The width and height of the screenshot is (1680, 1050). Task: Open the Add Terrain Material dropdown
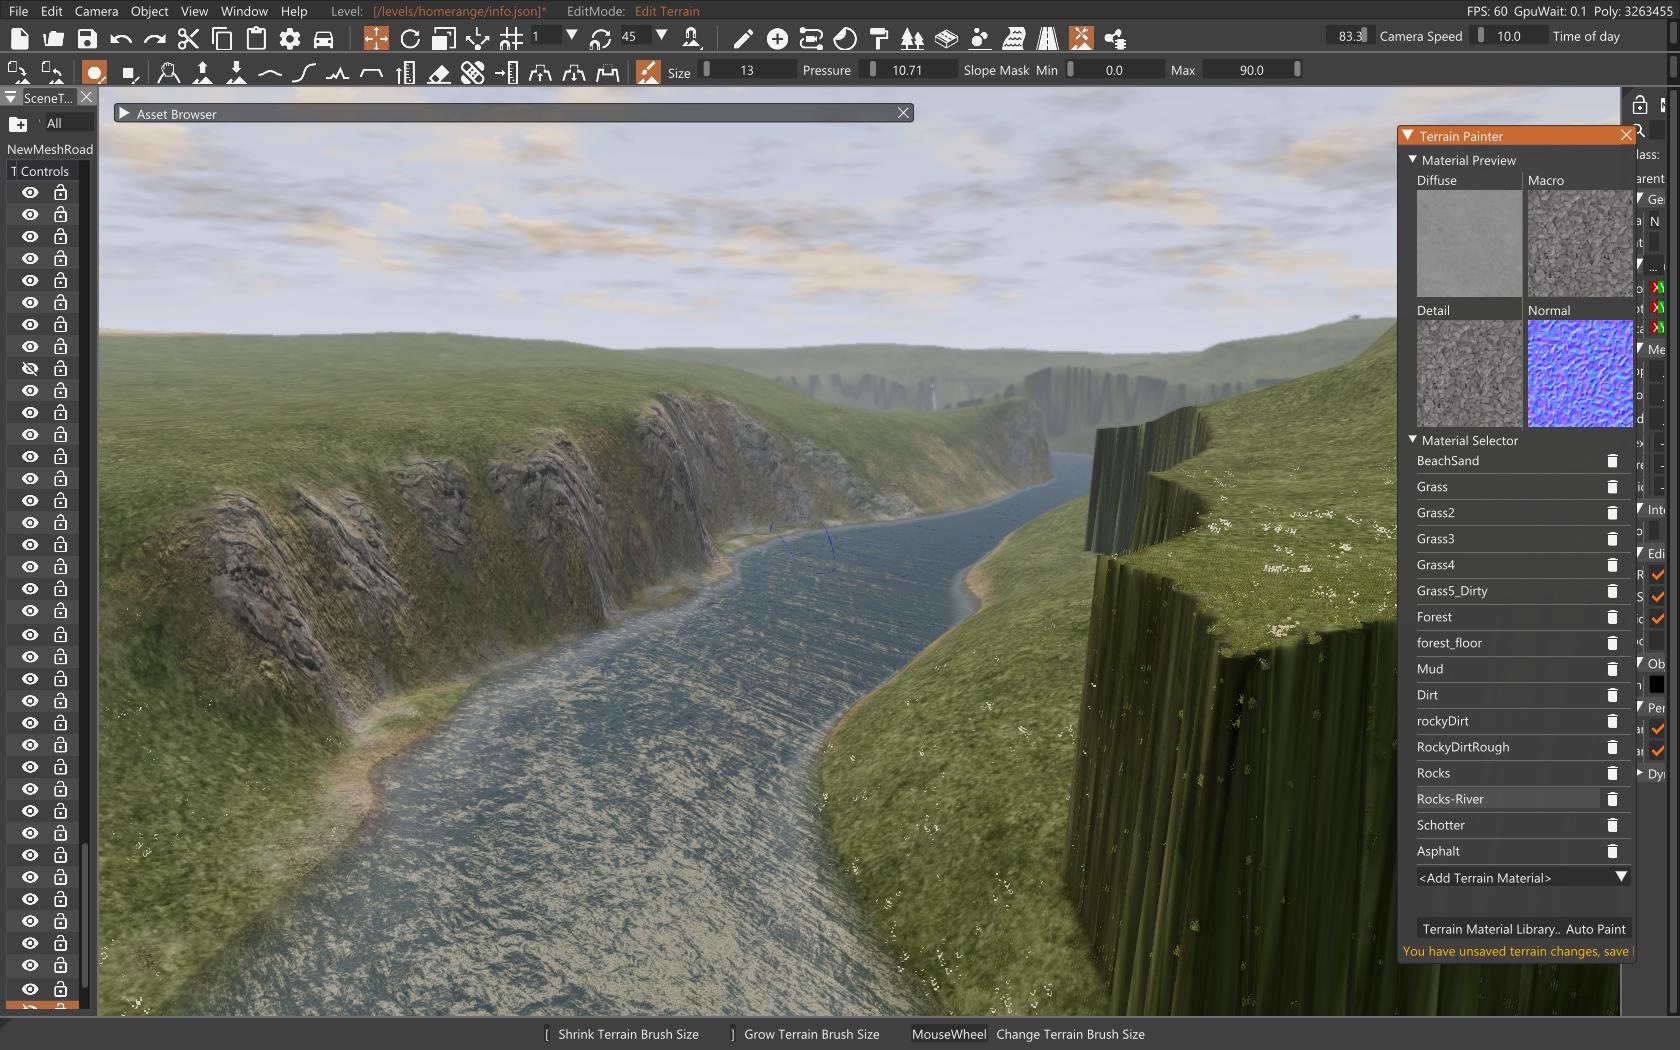pos(1522,878)
